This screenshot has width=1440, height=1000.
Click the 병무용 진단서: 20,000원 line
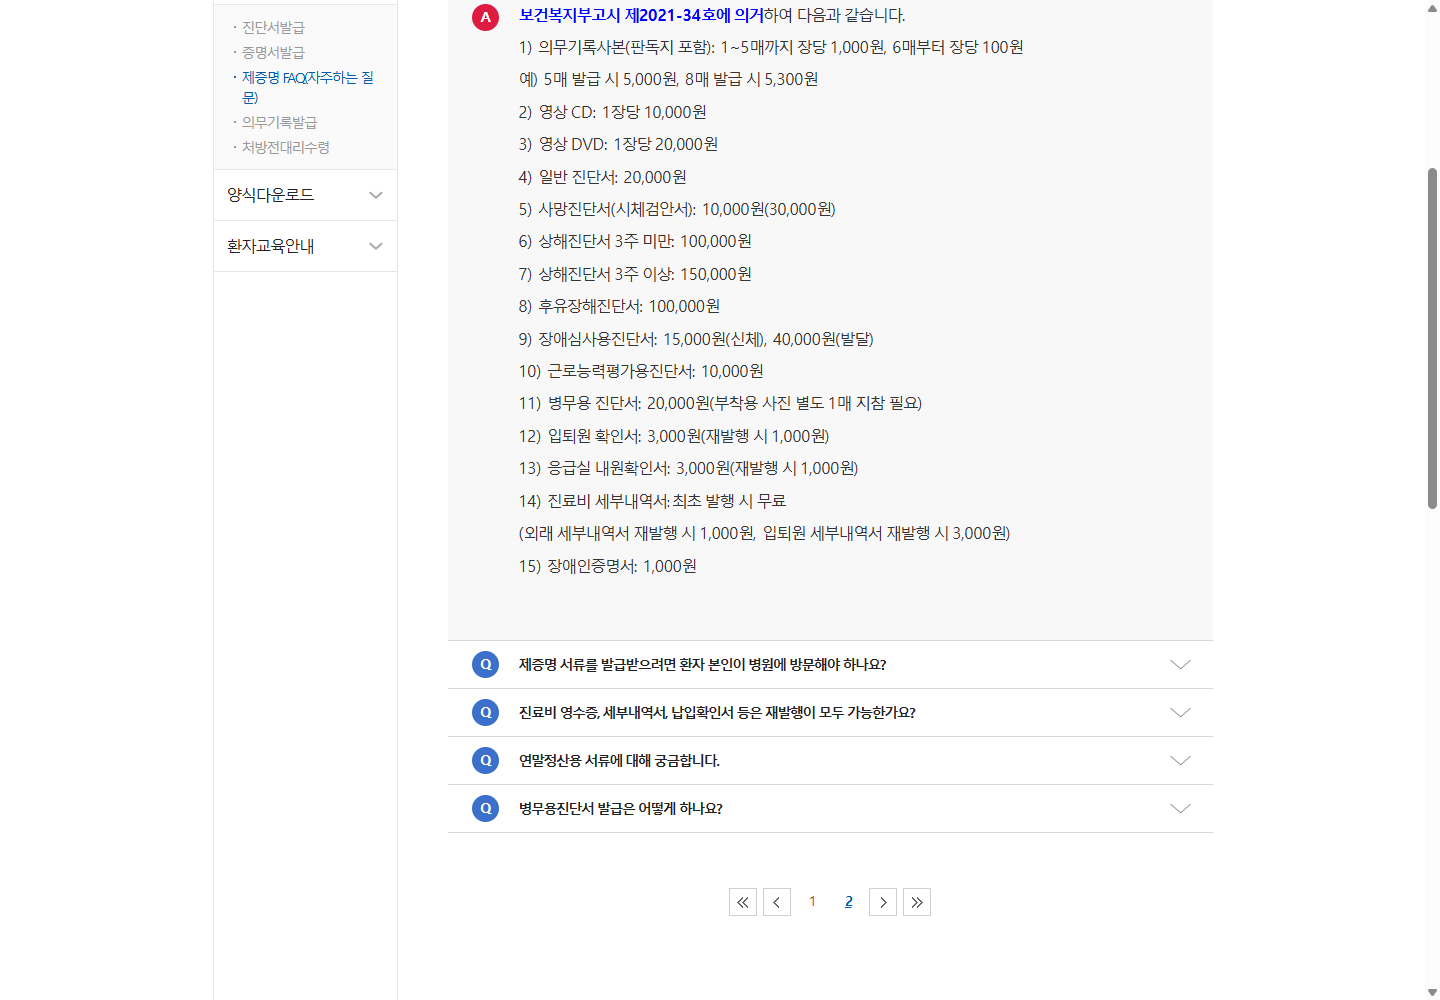point(720,403)
